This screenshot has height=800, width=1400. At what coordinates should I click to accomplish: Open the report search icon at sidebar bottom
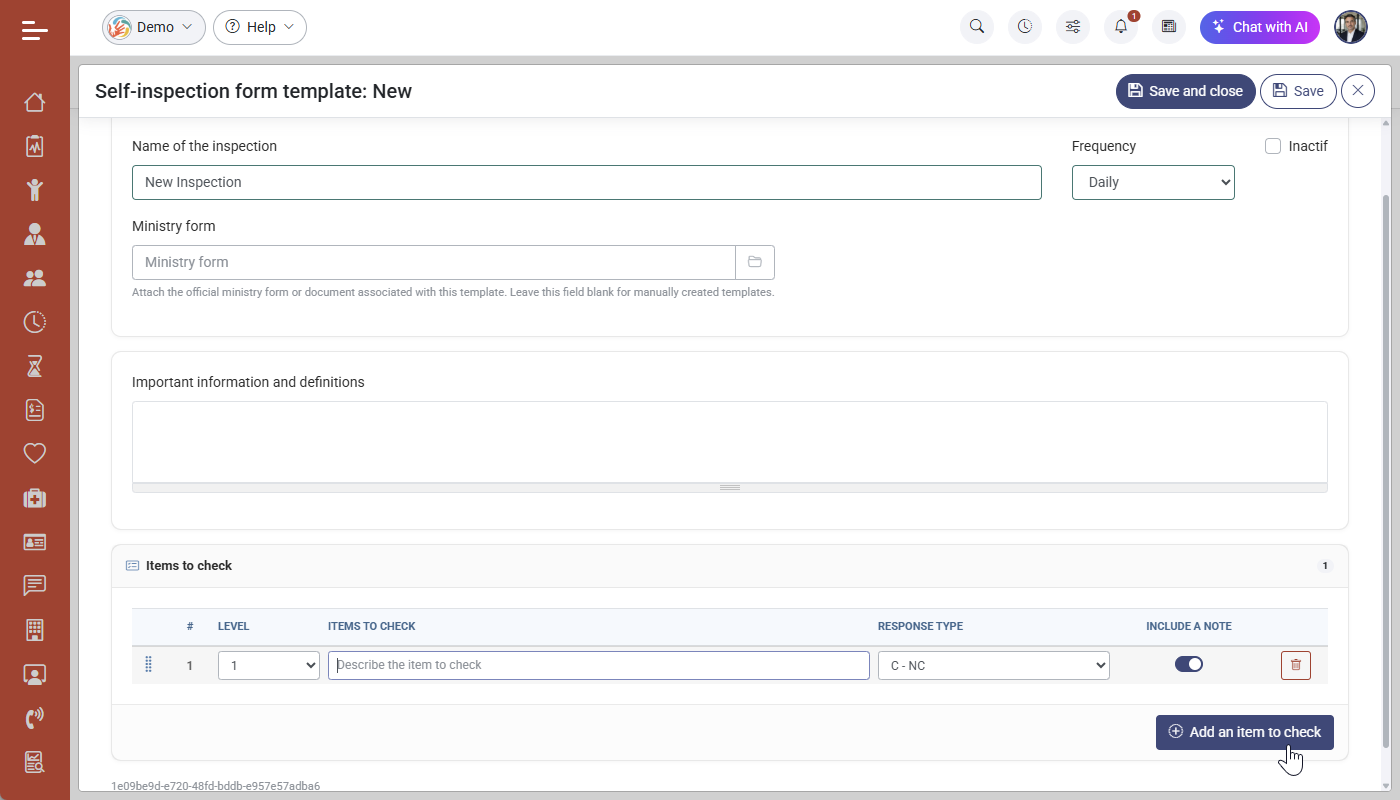pyautogui.click(x=35, y=762)
